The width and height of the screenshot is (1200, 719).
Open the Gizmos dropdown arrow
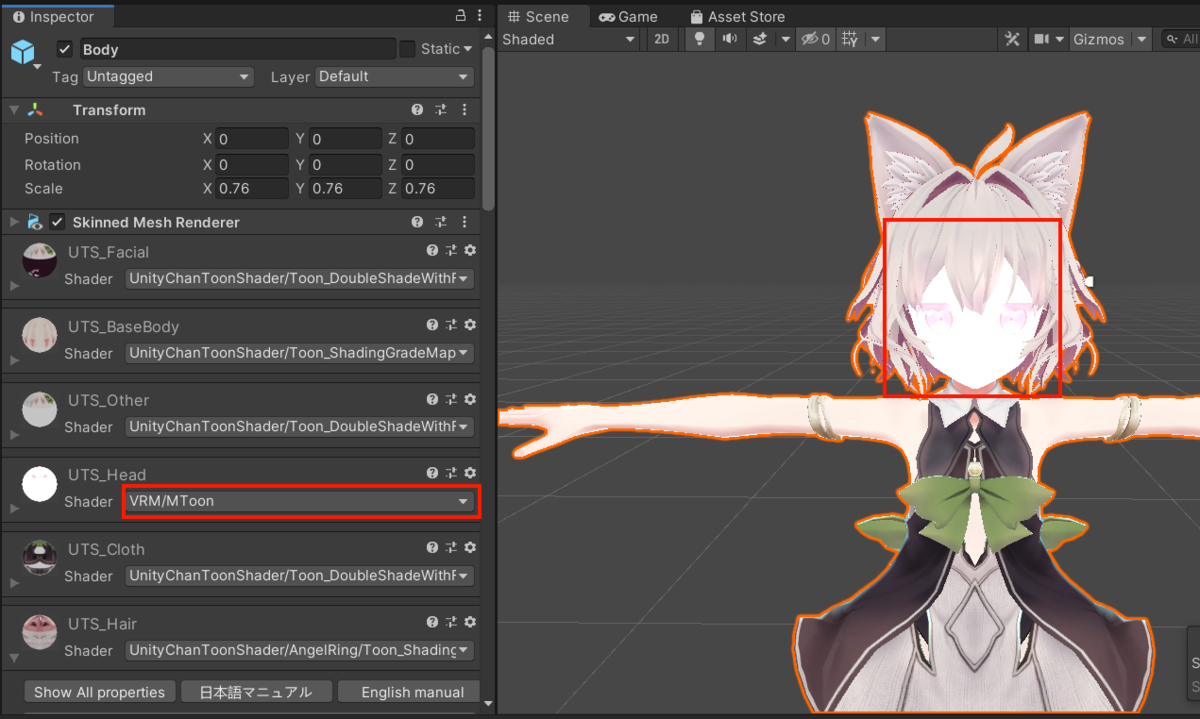click(1141, 39)
